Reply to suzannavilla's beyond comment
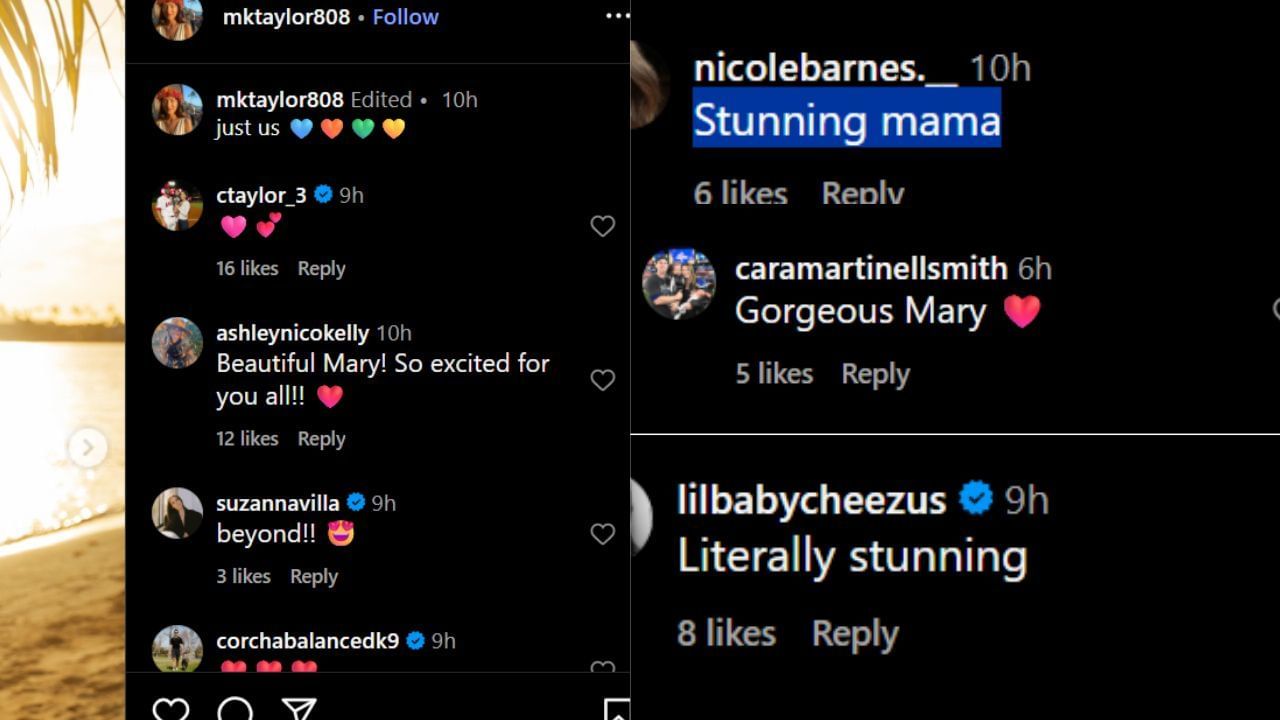 (313, 576)
